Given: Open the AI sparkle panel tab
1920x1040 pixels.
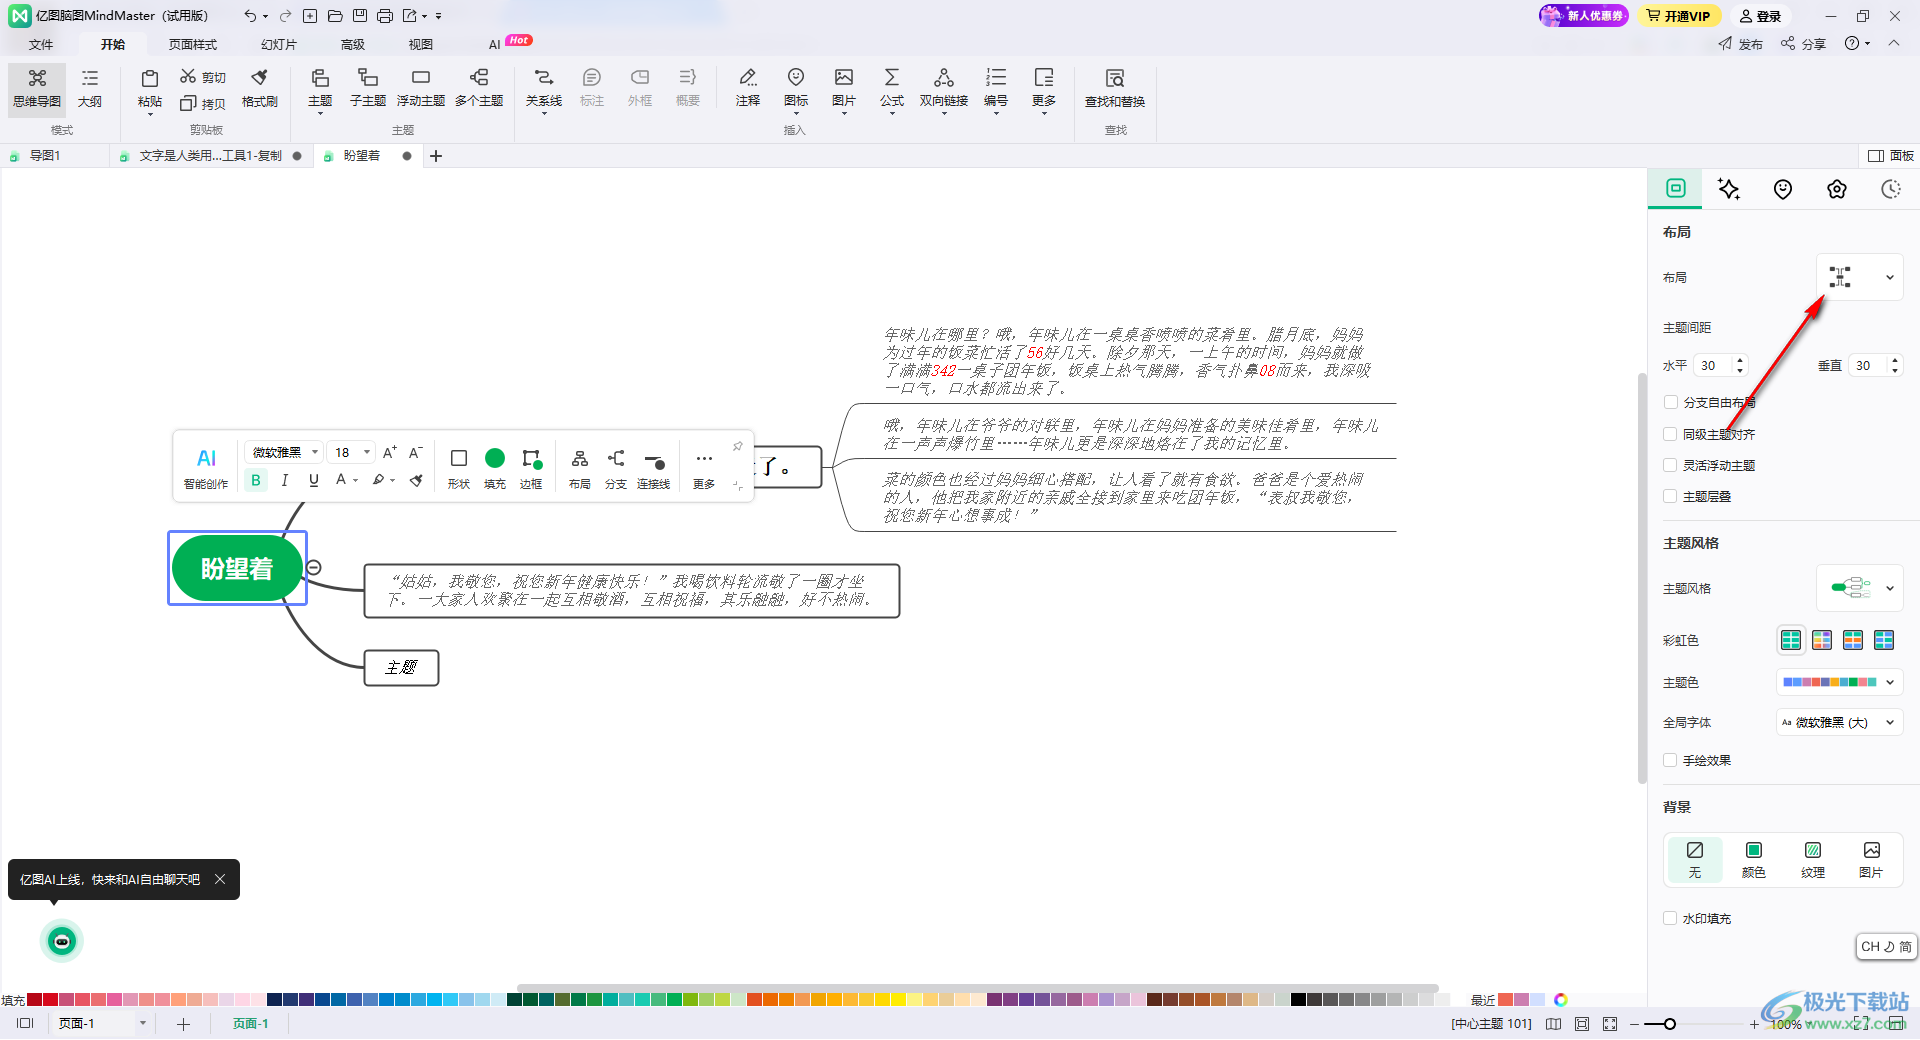Looking at the screenshot, I should [1729, 189].
